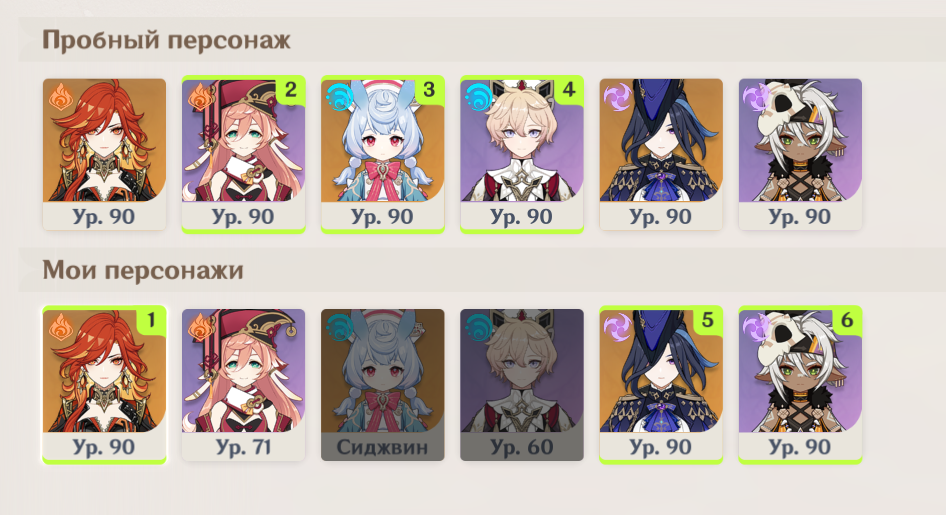The width and height of the screenshot is (946, 515).
Task: Click Hydro icon on trial Sigewinne card
Action: click(340, 97)
